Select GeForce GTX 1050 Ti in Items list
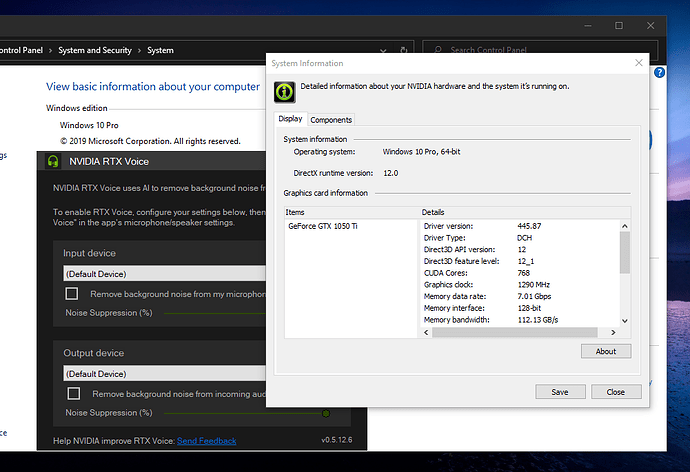The image size is (690, 472). [323, 226]
